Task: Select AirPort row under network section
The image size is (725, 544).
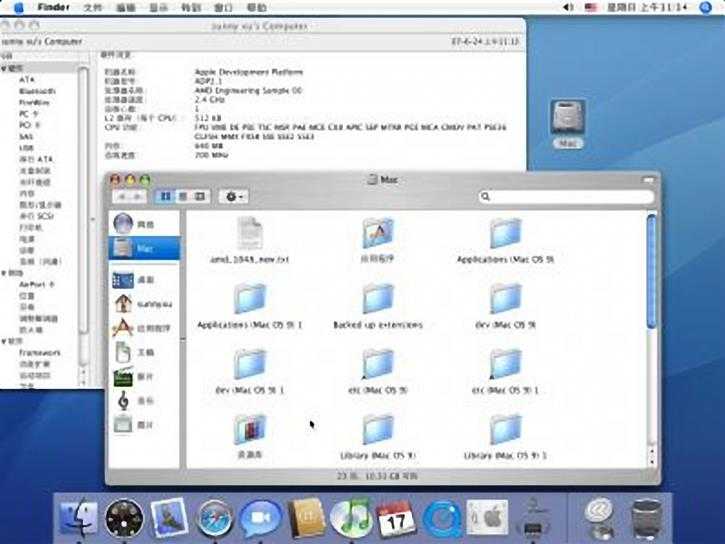Action: click(37, 285)
